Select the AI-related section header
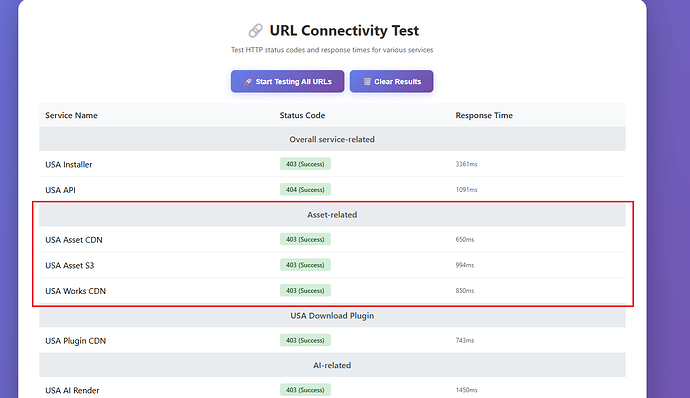Screen dimensions: 690x398 tap(332, 365)
